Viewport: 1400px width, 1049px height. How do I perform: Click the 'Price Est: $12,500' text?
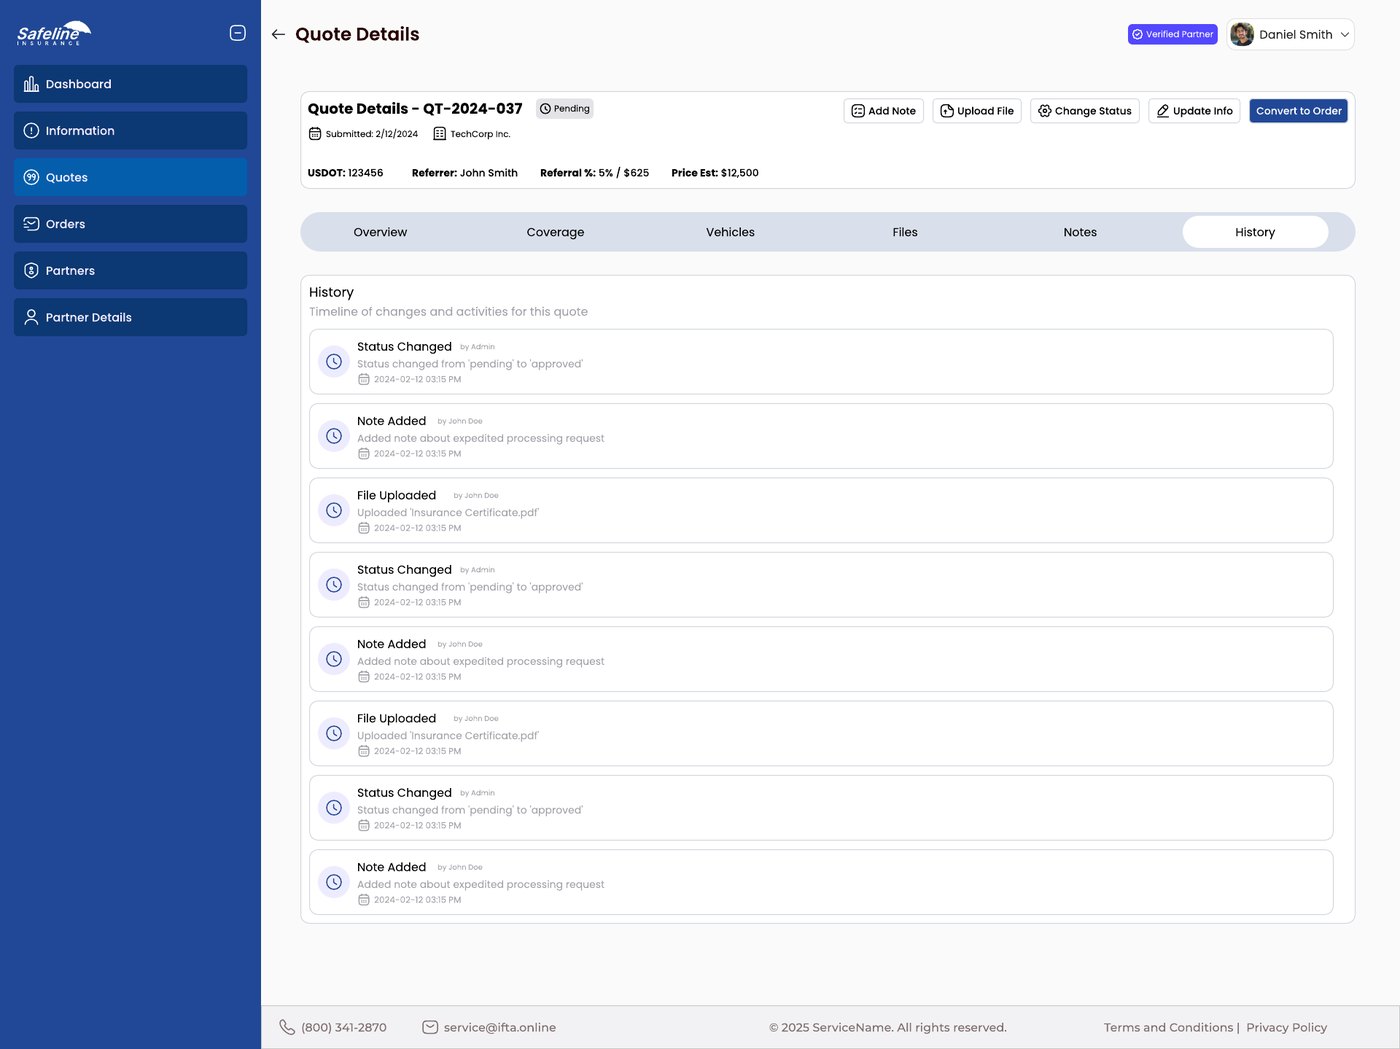[x=715, y=173]
